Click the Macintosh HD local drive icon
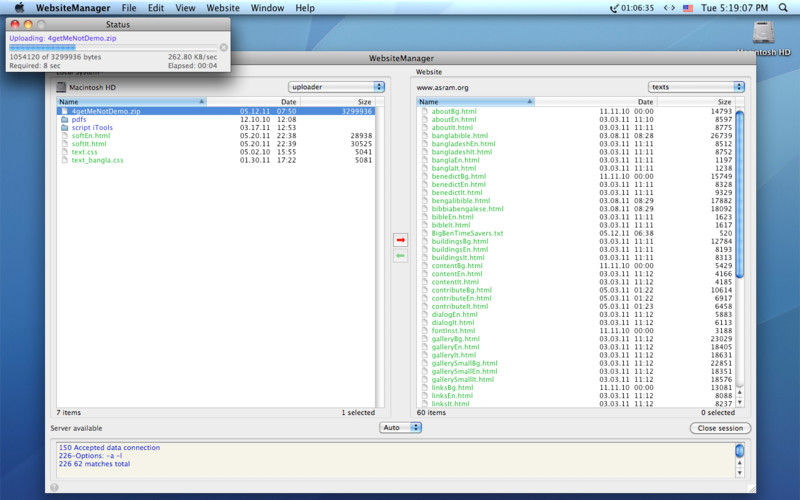The height and width of the screenshot is (500, 800). 61,87
